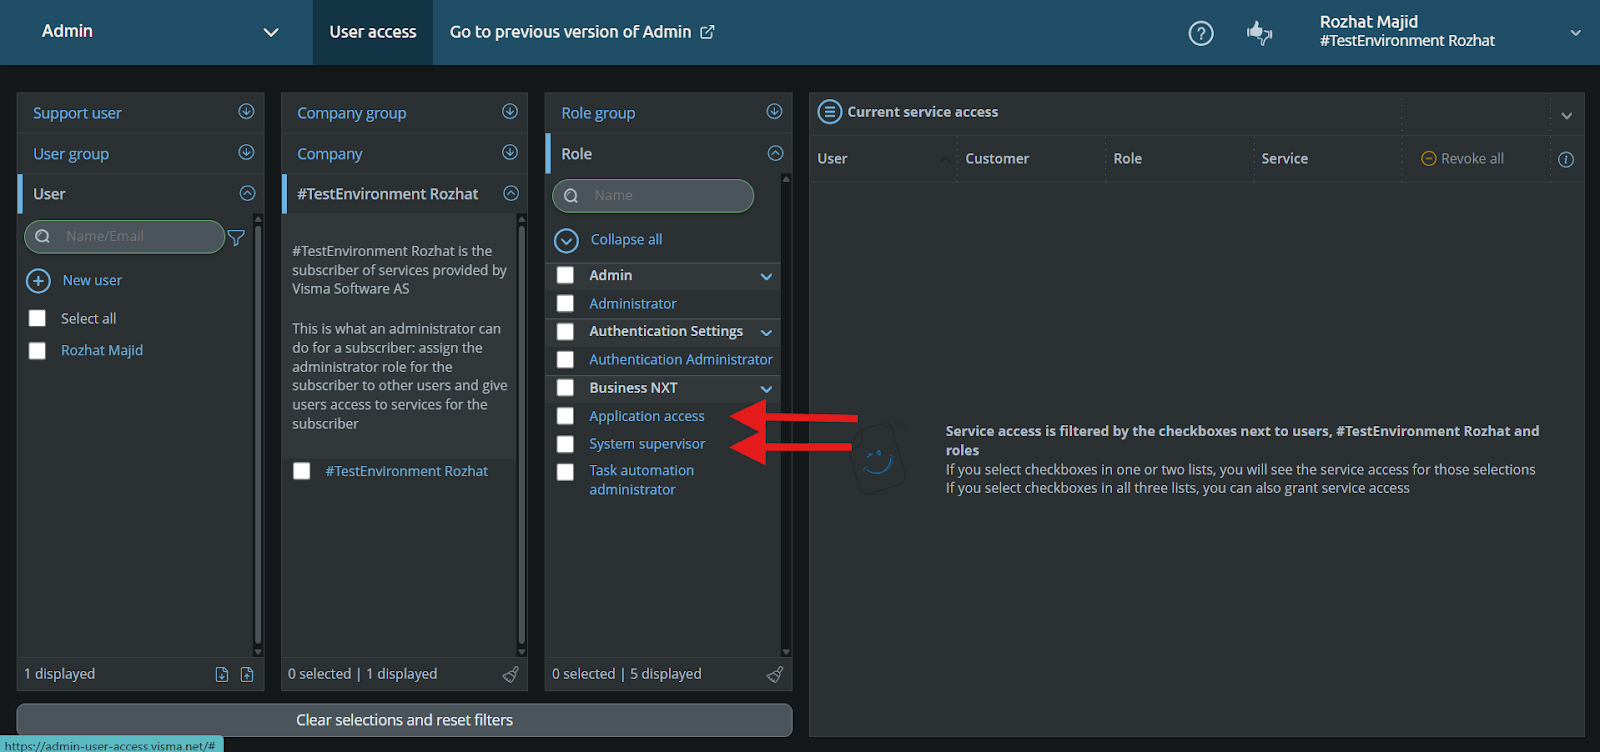Collapse the Business NXT role category
1600x752 pixels.
(x=766, y=389)
